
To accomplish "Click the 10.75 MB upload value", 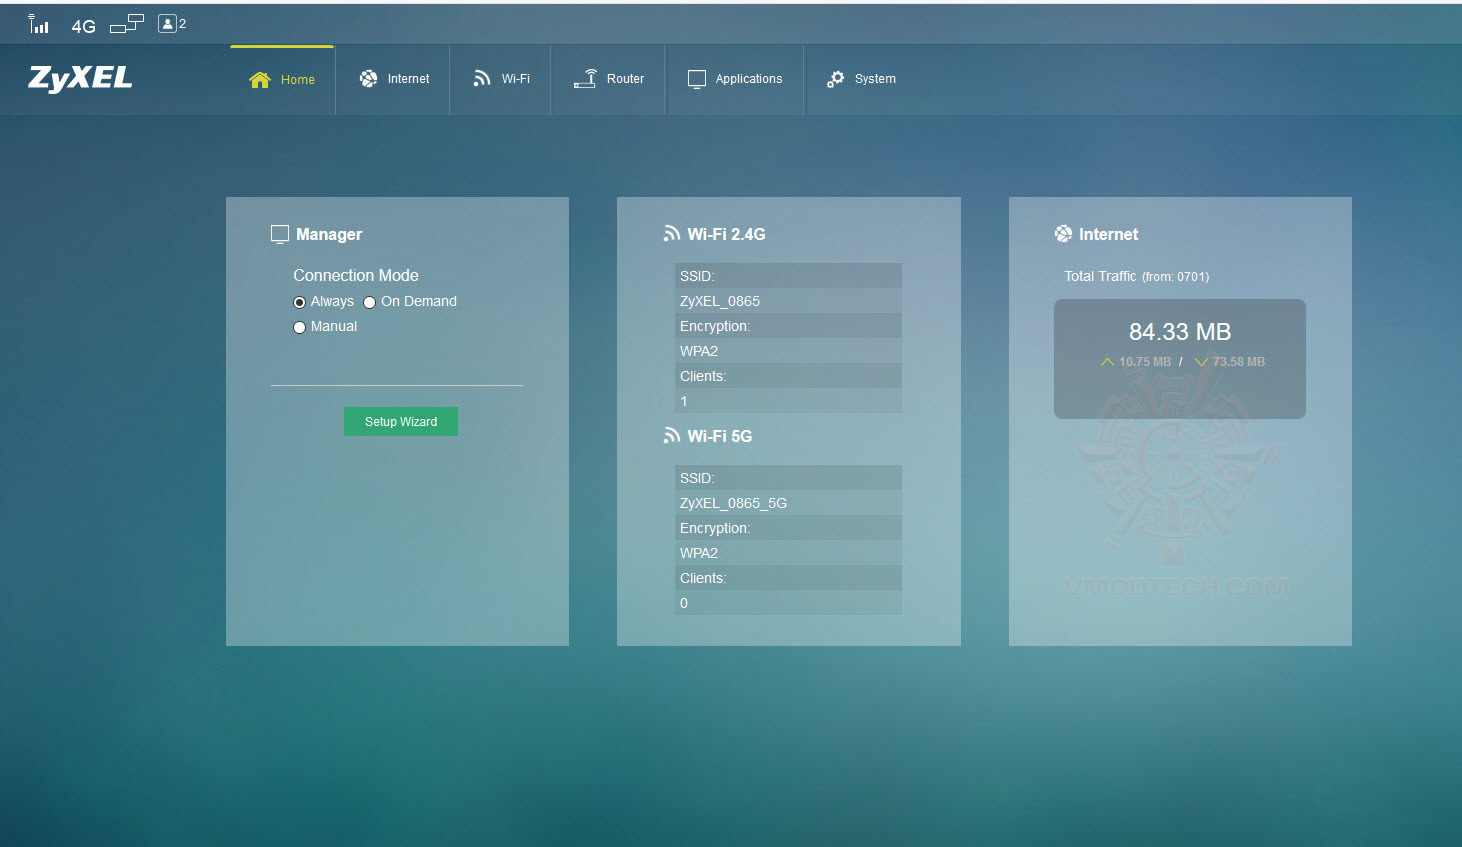I will tap(1145, 362).
